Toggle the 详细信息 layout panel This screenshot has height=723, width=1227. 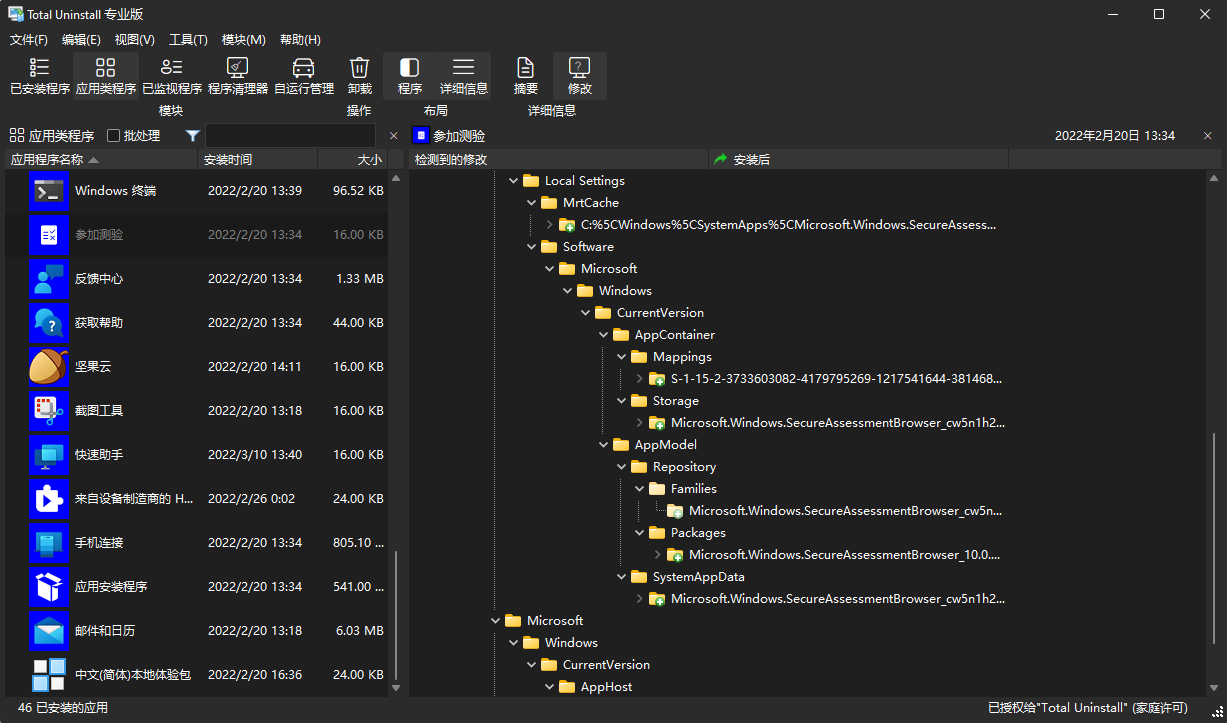464,76
